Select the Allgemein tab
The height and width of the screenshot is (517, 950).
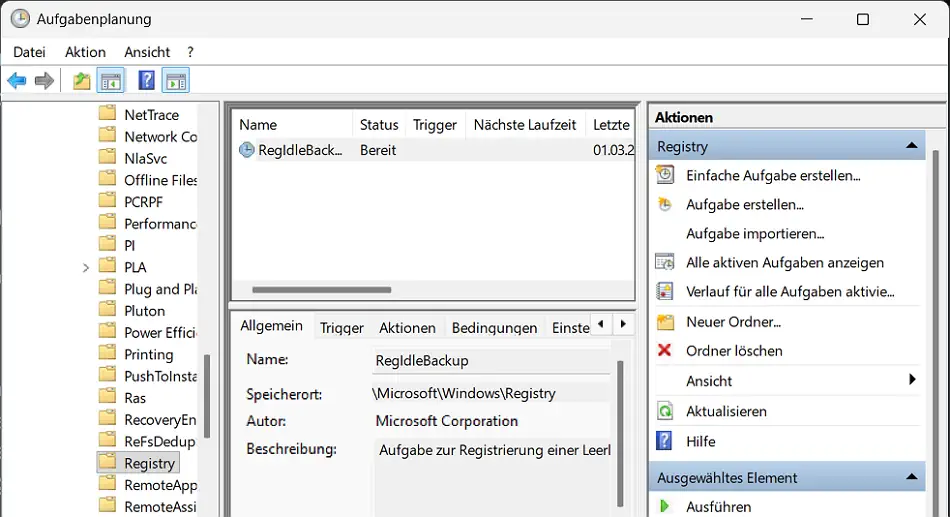[271, 325]
